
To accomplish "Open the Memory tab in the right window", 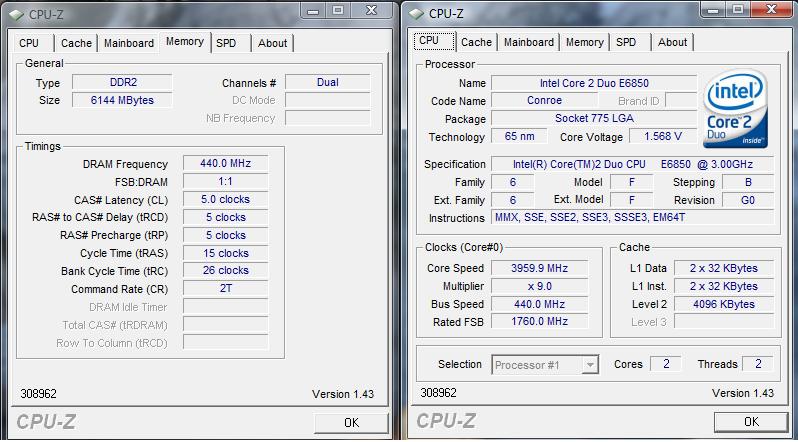I will click(x=585, y=42).
